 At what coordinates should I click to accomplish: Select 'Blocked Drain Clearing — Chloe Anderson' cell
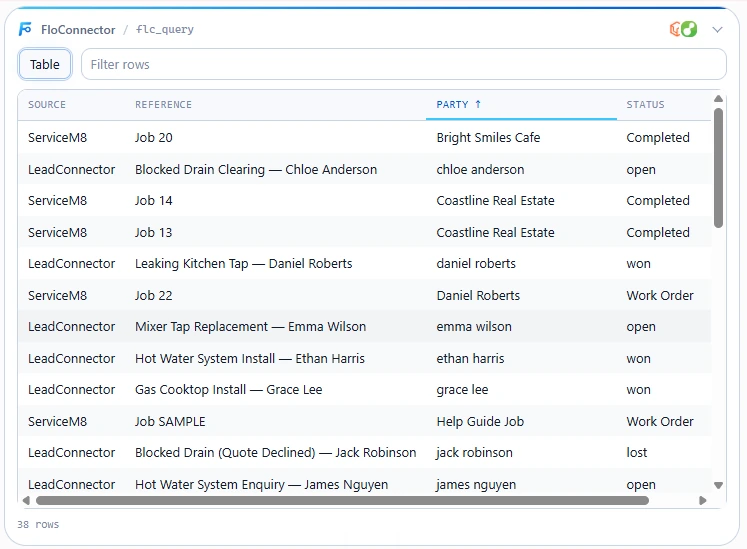pos(256,169)
